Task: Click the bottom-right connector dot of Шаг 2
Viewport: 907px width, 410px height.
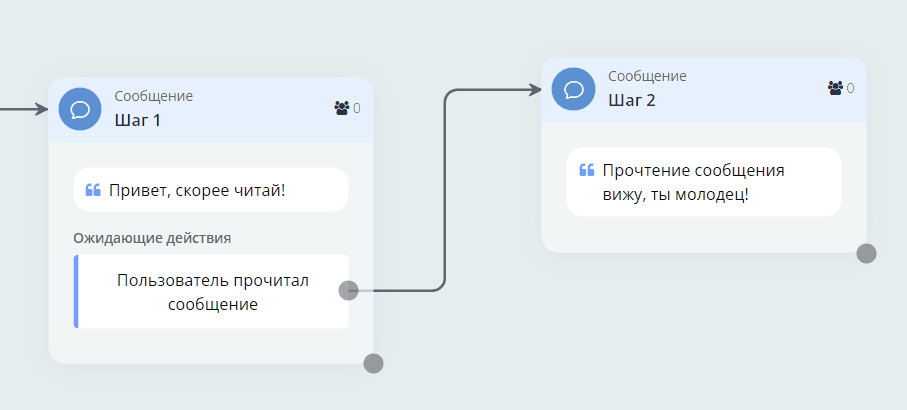Action: tap(866, 253)
